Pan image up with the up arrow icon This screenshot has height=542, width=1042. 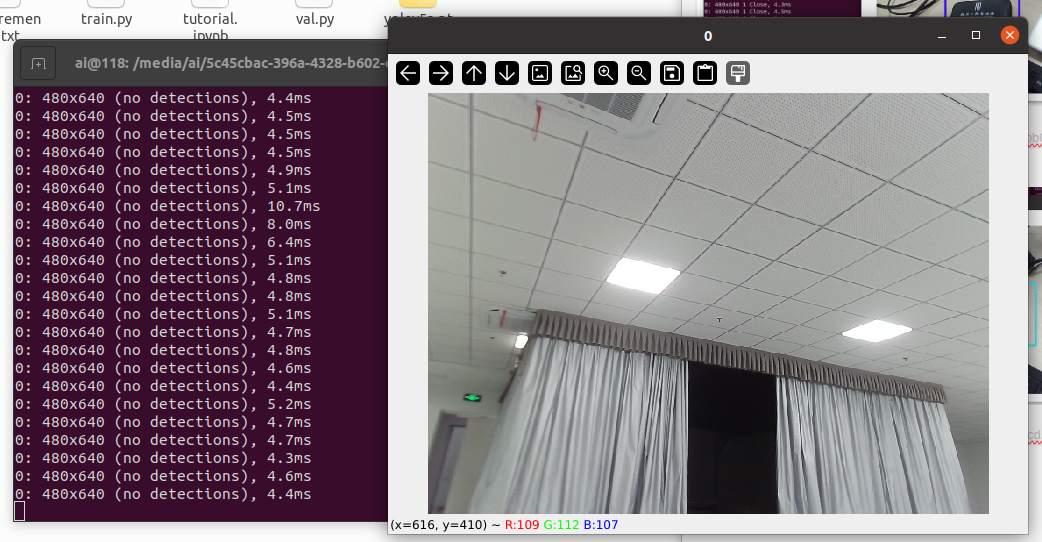(x=474, y=73)
